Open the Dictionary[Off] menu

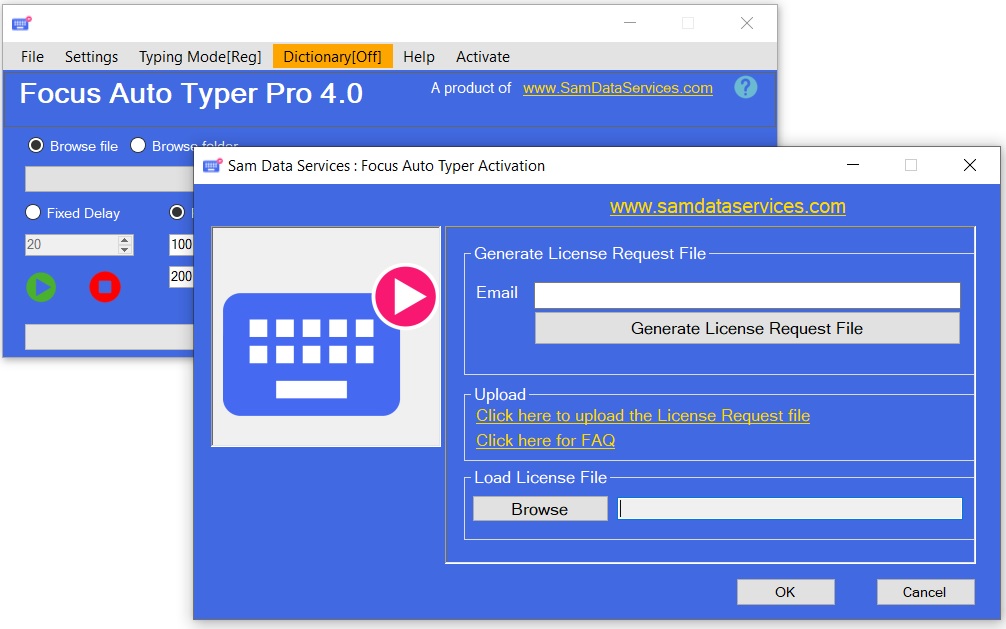click(332, 56)
